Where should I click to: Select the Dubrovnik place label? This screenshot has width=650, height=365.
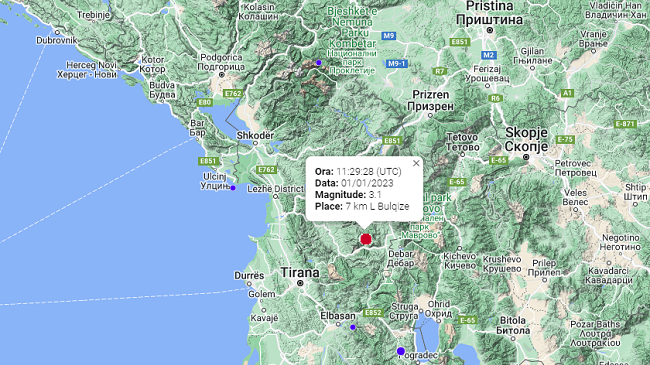(x=57, y=40)
